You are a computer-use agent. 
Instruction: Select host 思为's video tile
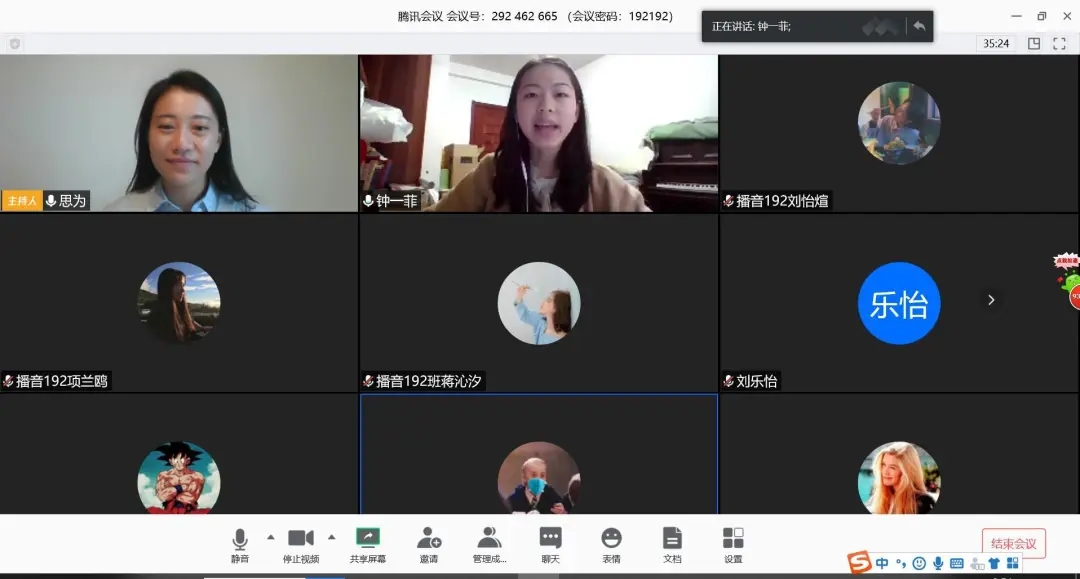pyautogui.click(x=179, y=132)
